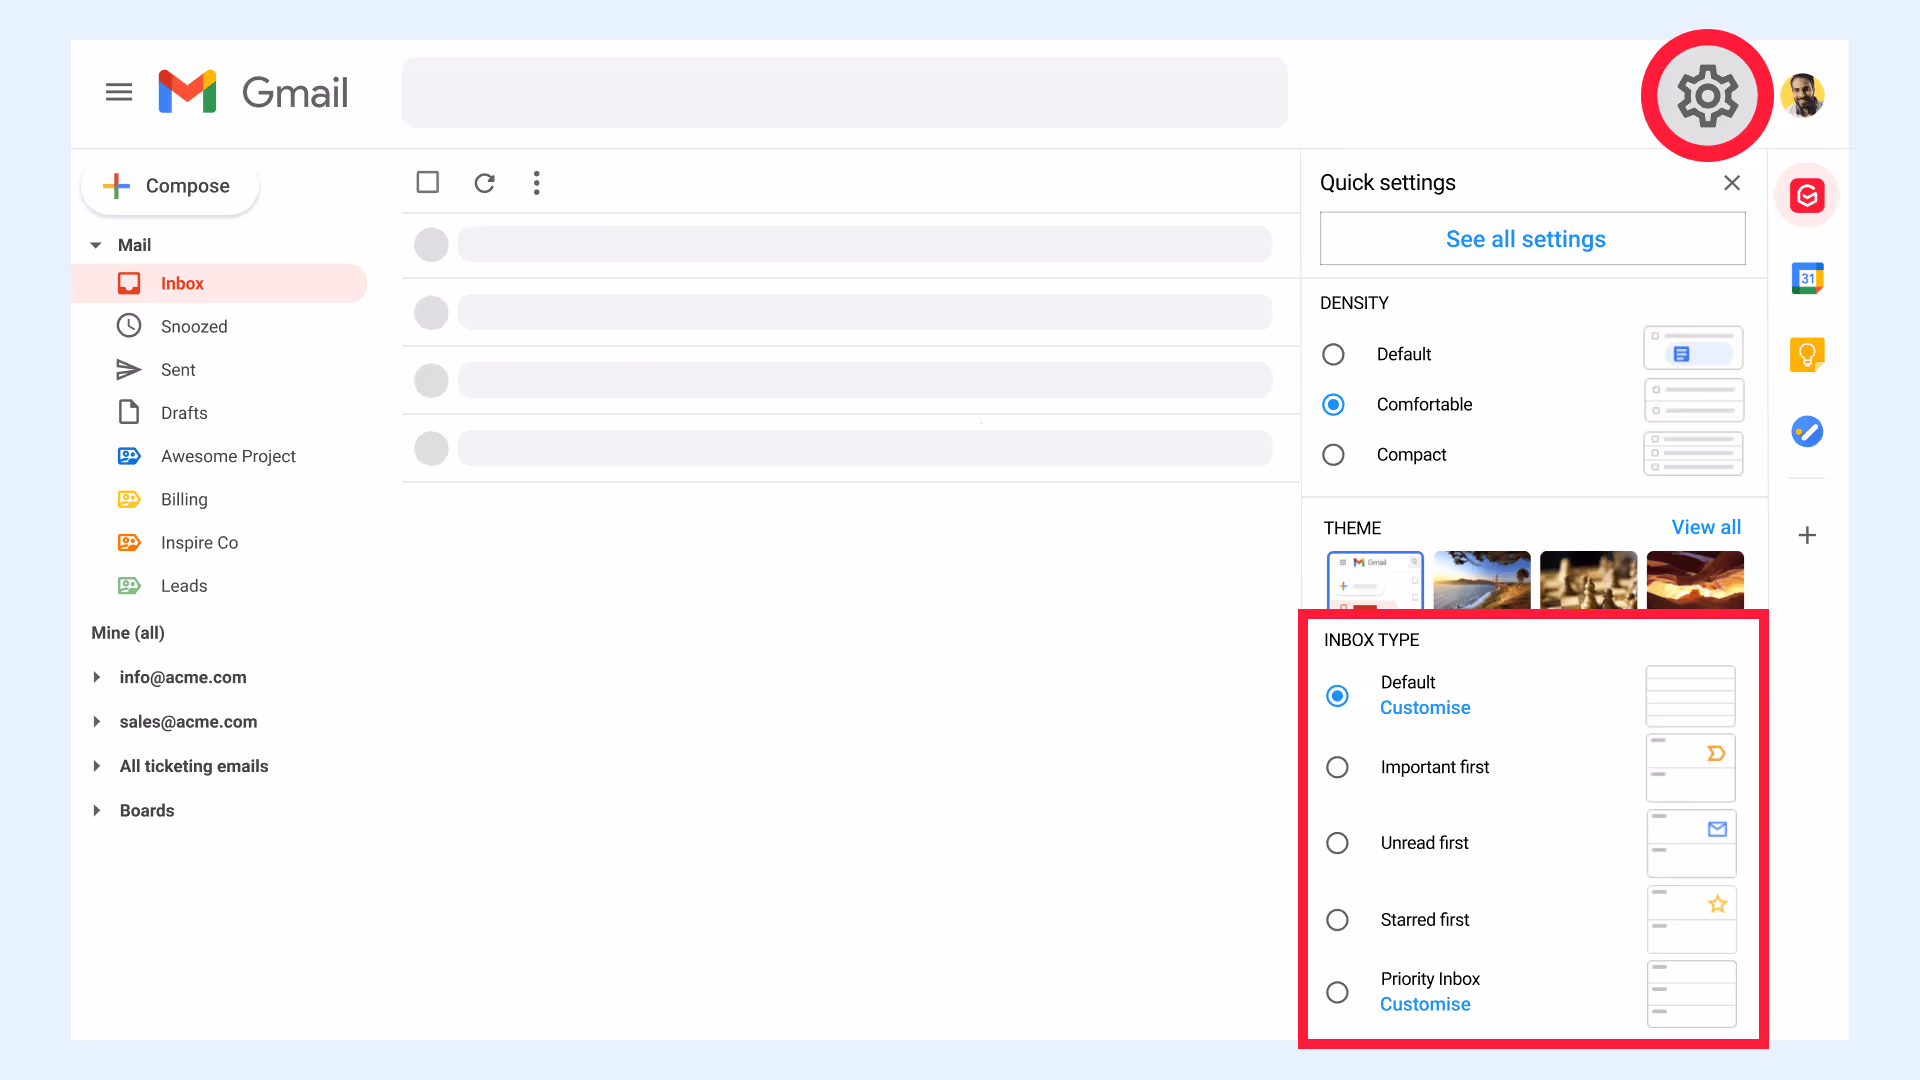Click the Sent paper plane icon
Image resolution: width=1920 pixels, height=1080 pixels.
click(x=129, y=370)
